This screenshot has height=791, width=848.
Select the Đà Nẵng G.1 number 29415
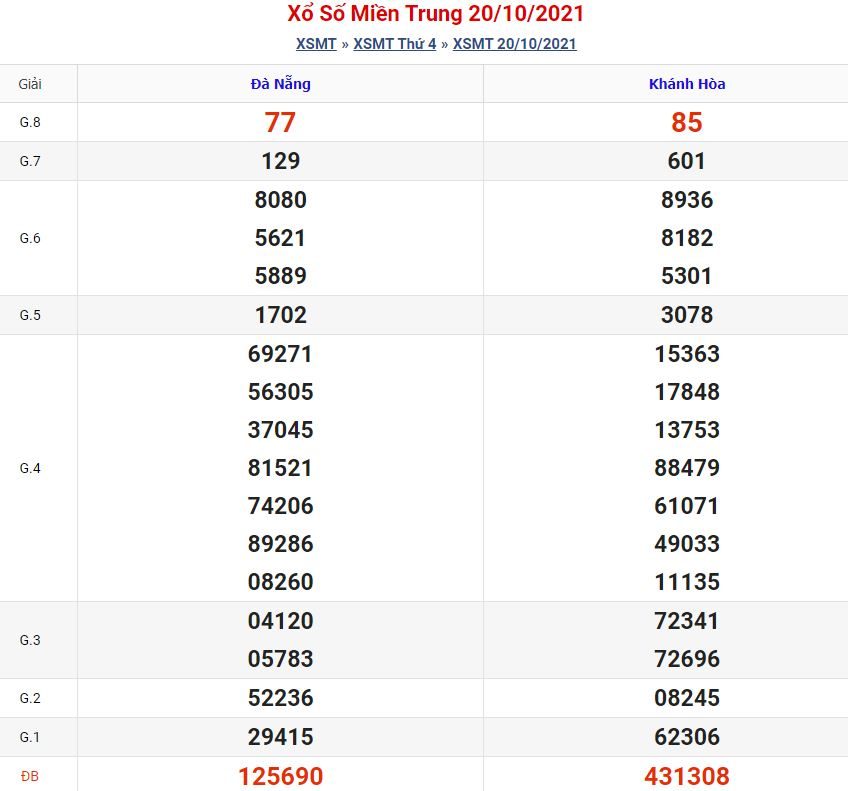click(280, 737)
